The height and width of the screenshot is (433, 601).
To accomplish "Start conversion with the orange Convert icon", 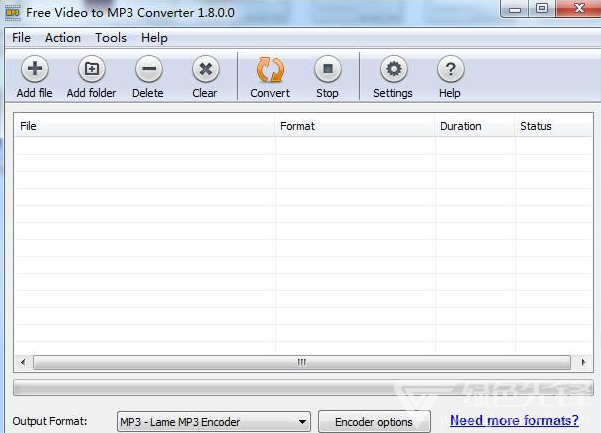I will (x=270, y=70).
